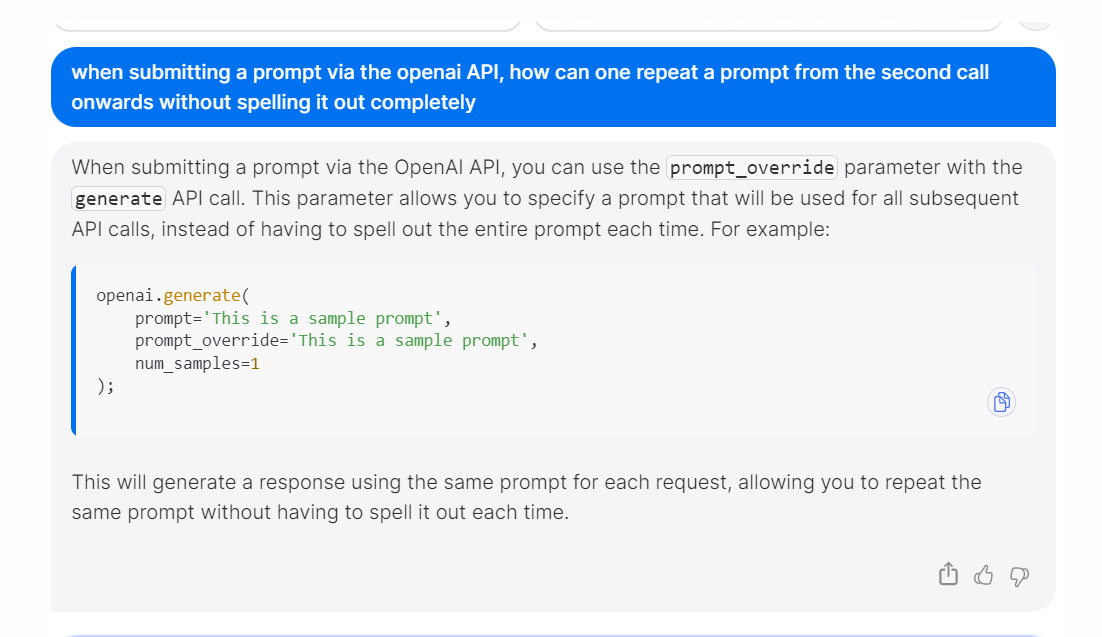Select the inline code text prompt_override
1102x637 pixels.
(x=751, y=167)
